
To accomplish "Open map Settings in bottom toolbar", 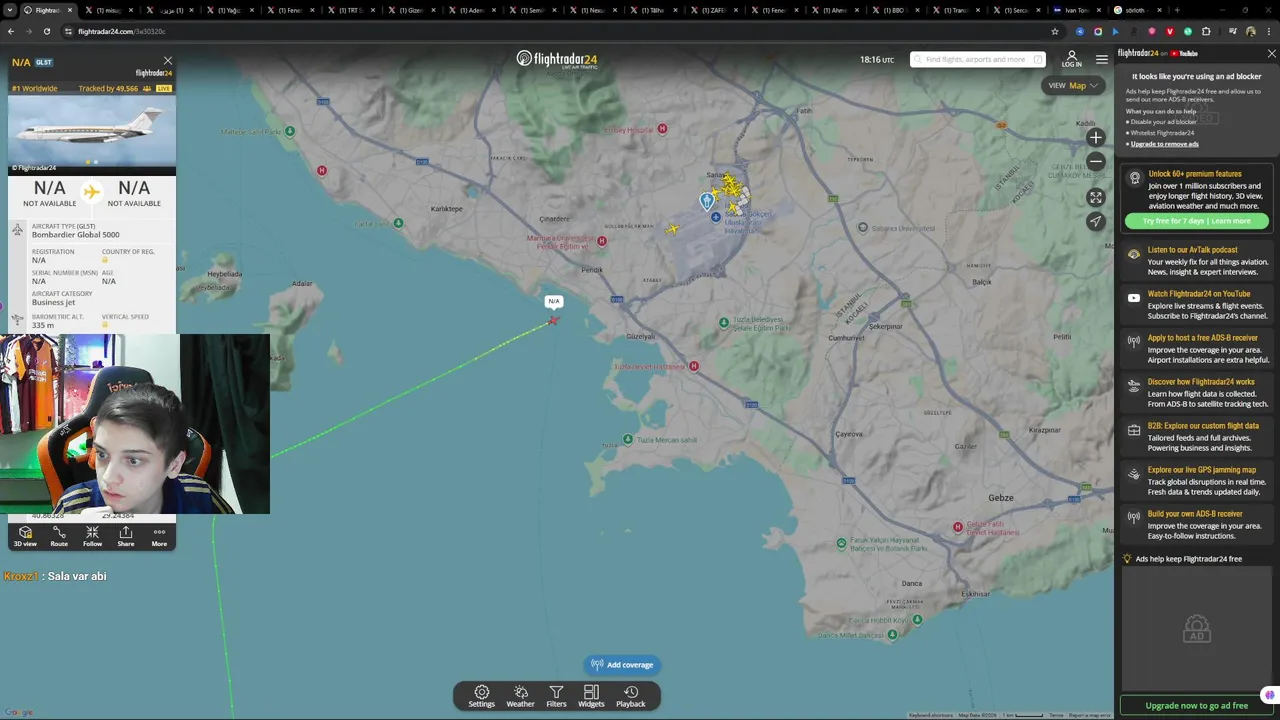I will pos(481,696).
